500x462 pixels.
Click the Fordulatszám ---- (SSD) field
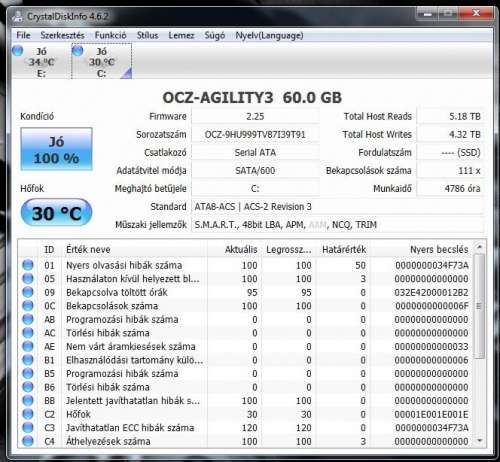pos(450,152)
